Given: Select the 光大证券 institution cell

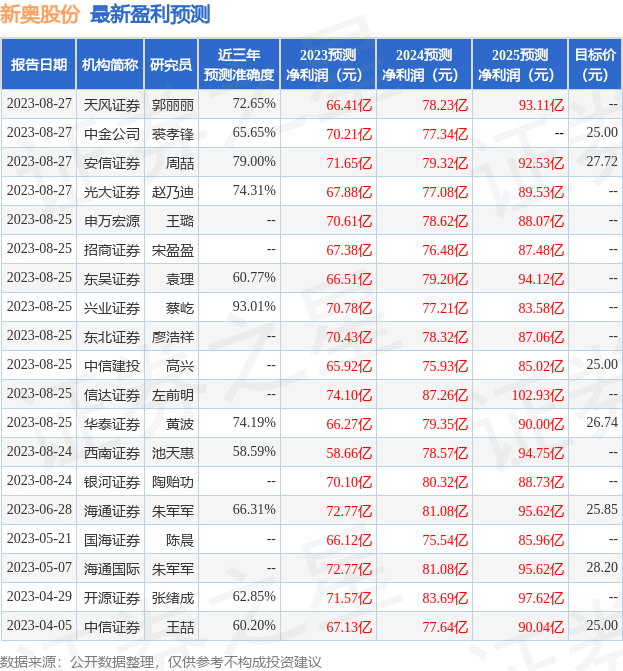Looking at the screenshot, I should [112, 193].
